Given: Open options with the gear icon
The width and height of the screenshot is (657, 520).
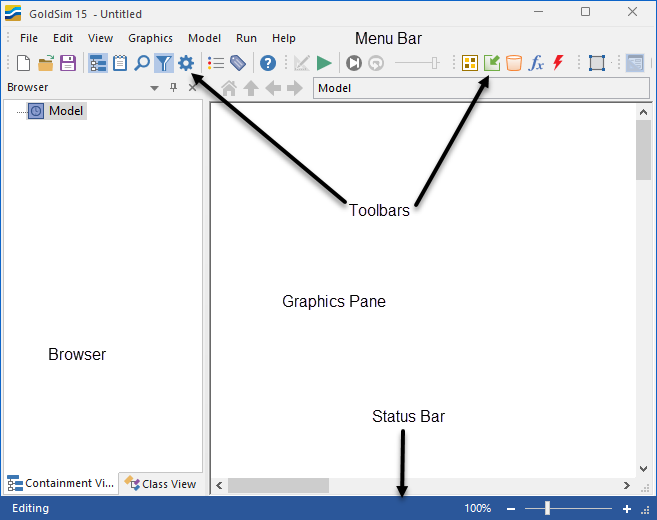Looking at the screenshot, I should (x=186, y=63).
